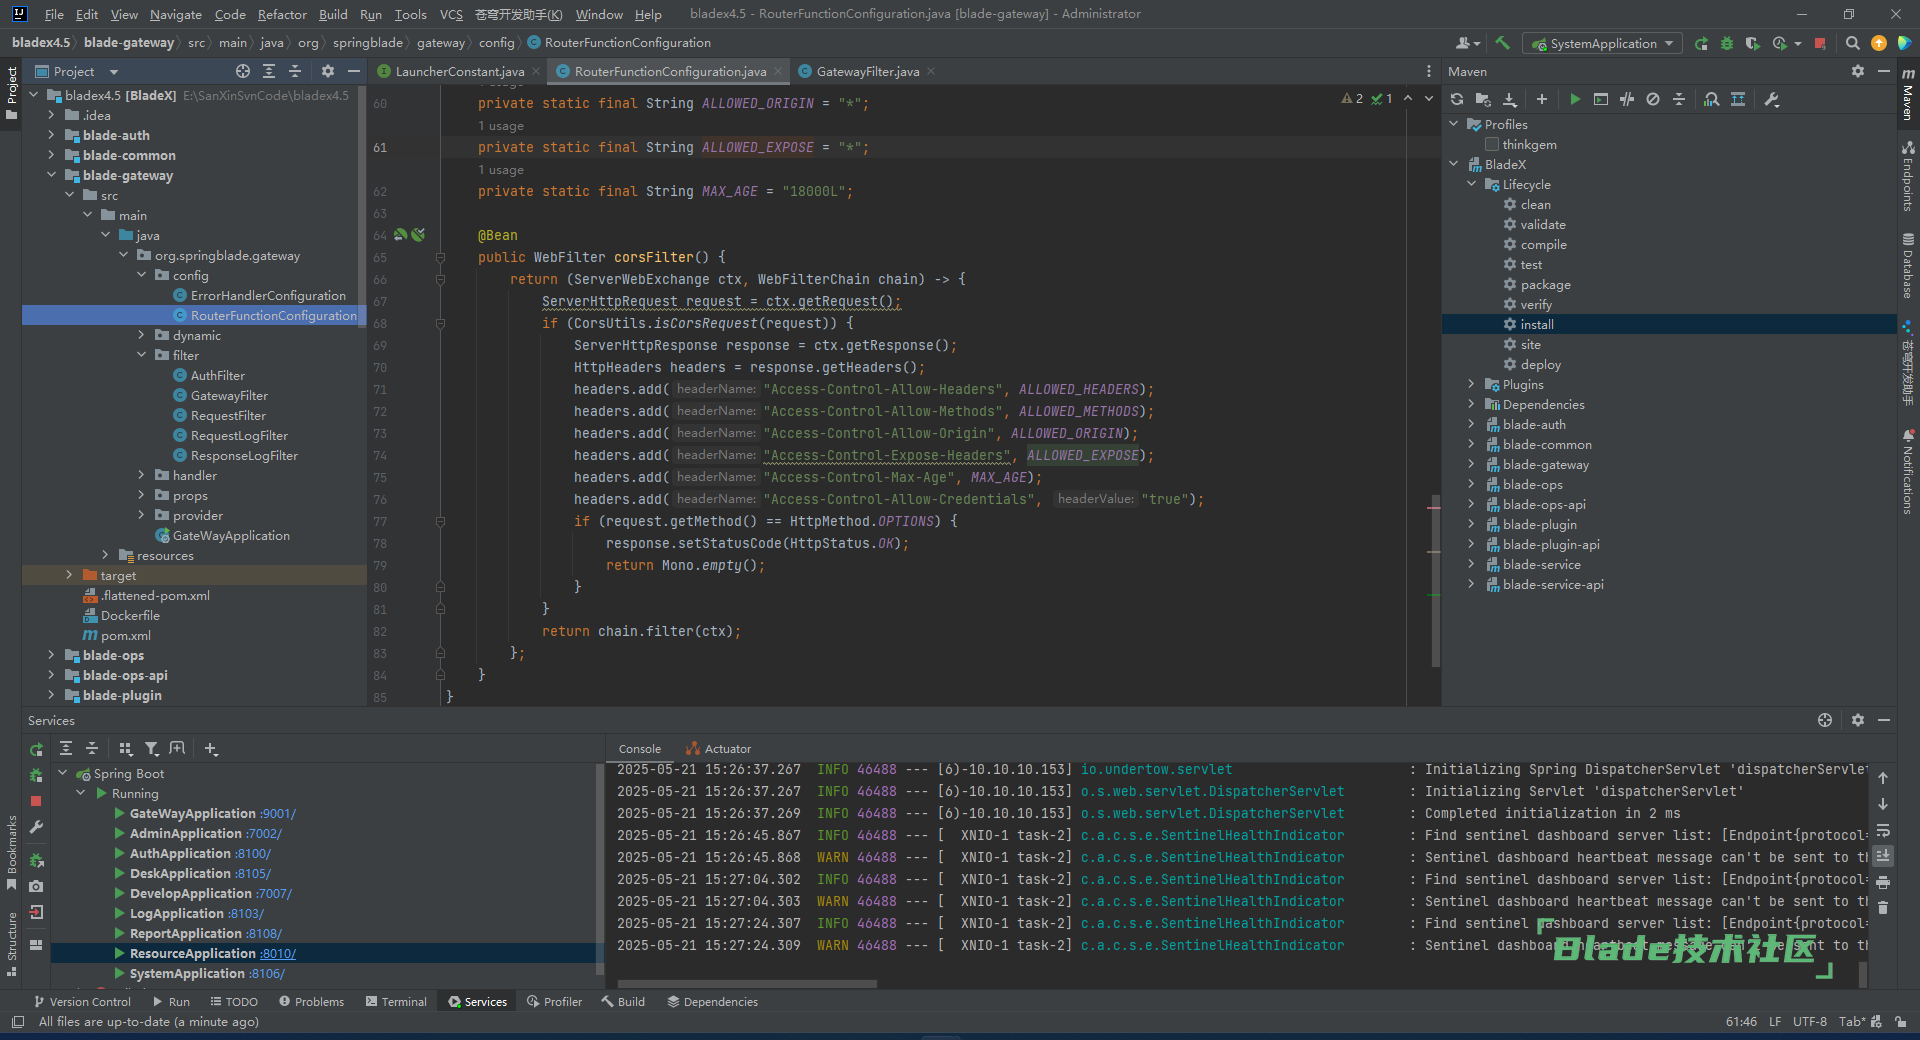Collapse the blade-gateway folder in the project tree
Screen dimensions: 1920x1040
click(x=51, y=175)
